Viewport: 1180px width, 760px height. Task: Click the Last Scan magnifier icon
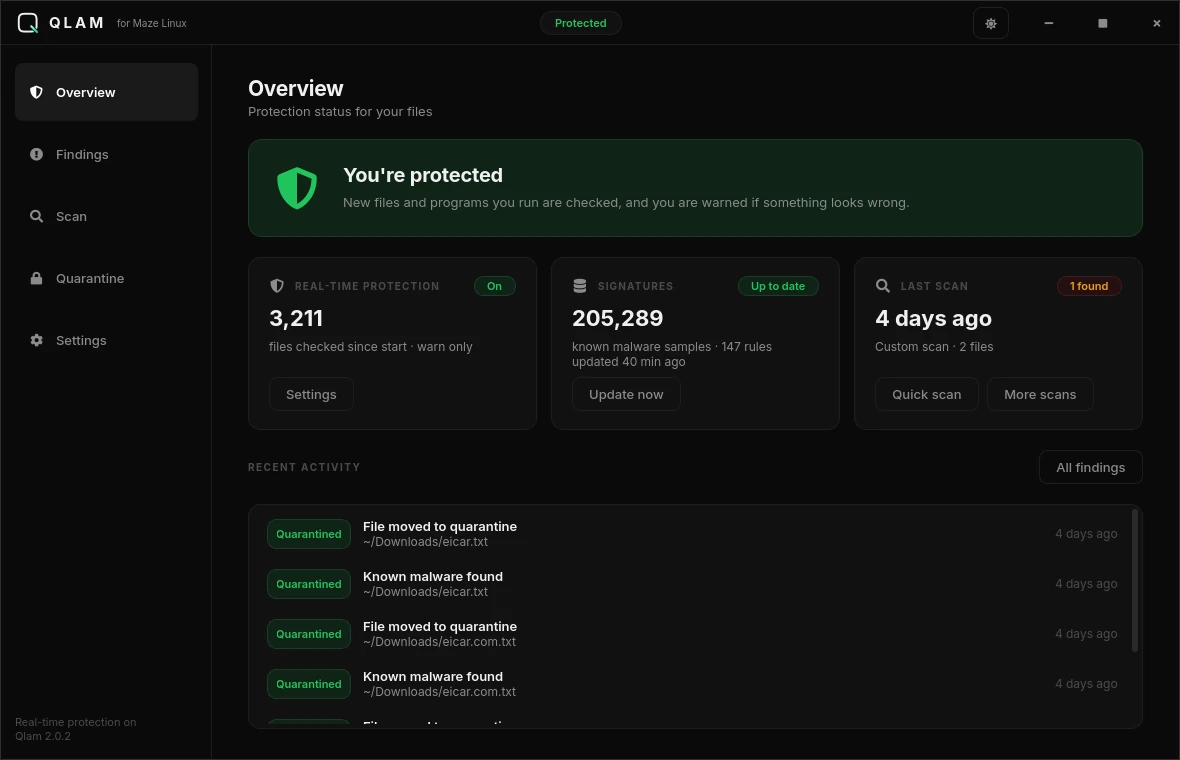click(x=883, y=286)
